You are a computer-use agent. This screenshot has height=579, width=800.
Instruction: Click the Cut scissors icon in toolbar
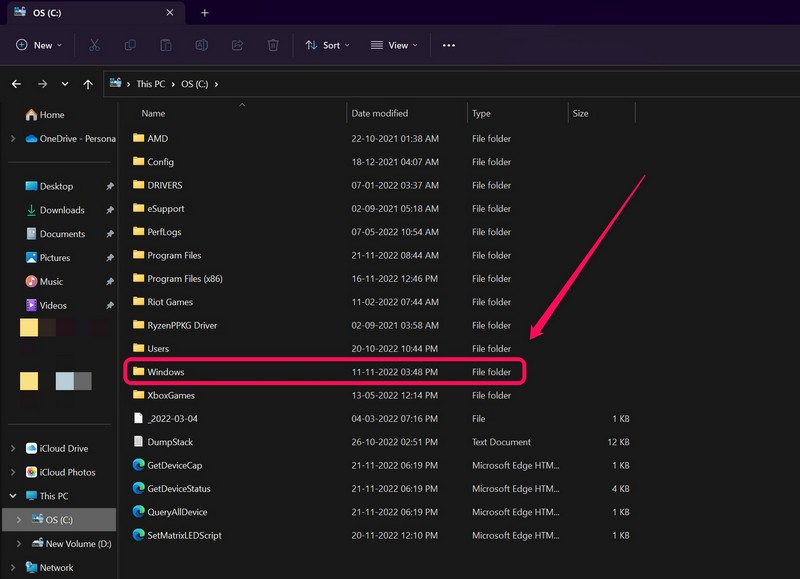(94, 45)
